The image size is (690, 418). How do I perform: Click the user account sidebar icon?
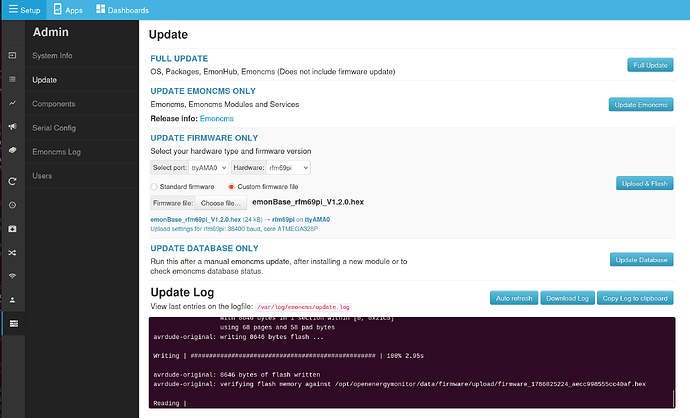click(12, 300)
